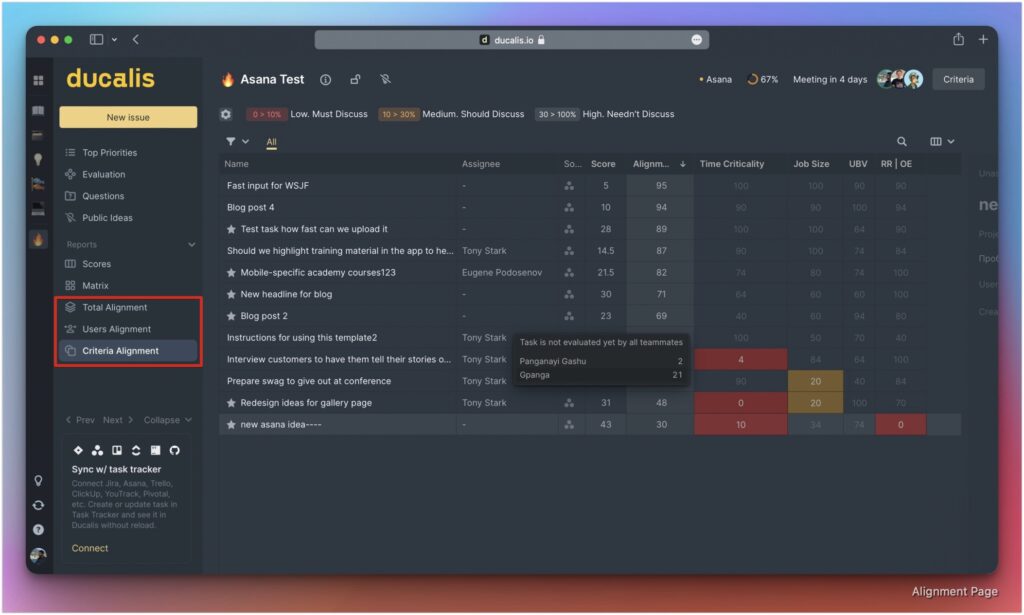Toggle star on Mobile-specific academy courses123
This screenshot has height=615, width=1024.
(231, 273)
